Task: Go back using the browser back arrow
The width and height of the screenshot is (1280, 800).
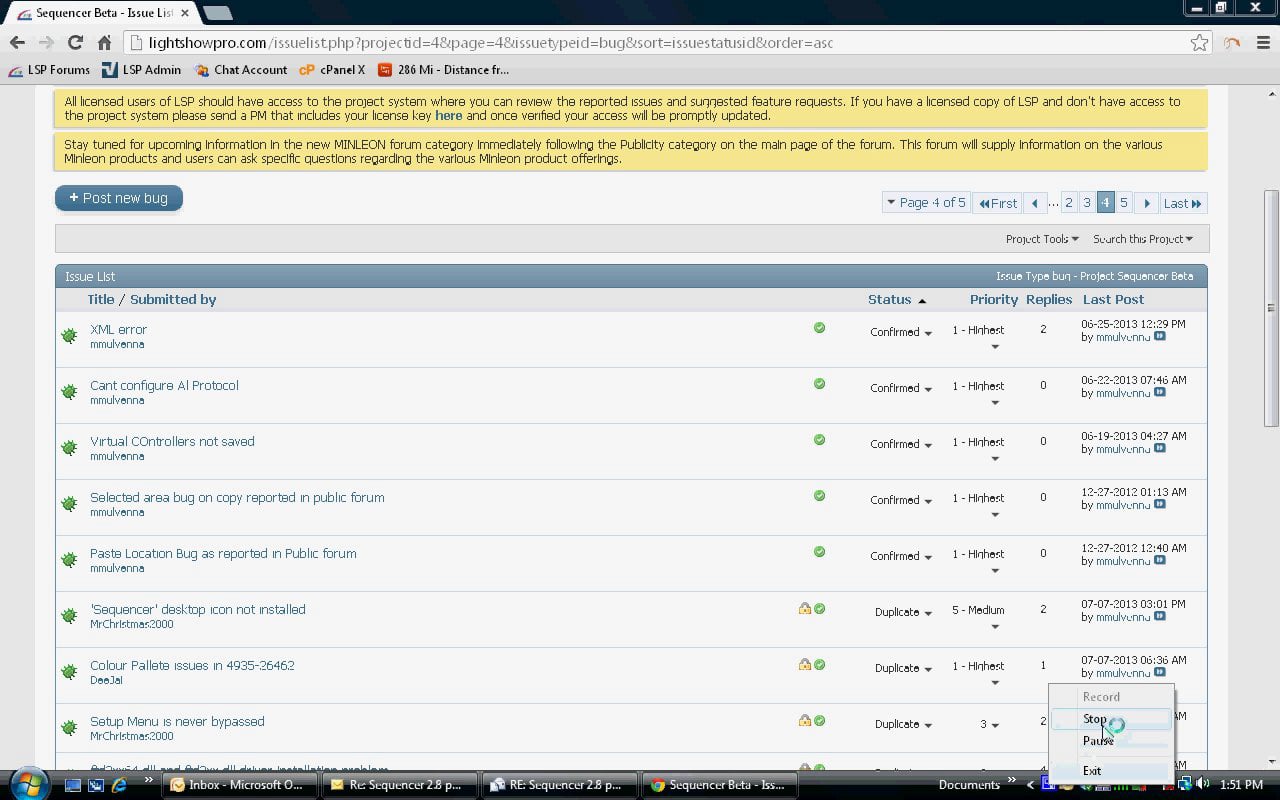Action: pos(17,43)
